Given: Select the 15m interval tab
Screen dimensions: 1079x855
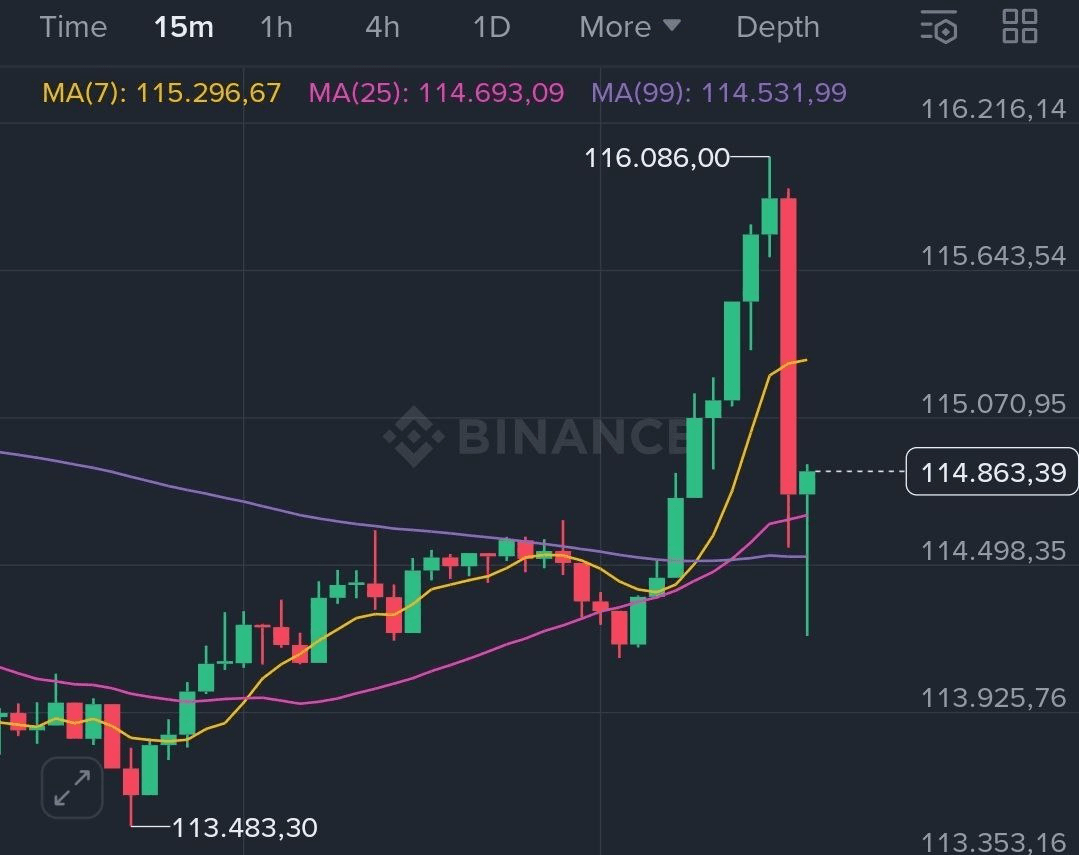Looking at the screenshot, I should pyautogui.click(x=184, y=27).
